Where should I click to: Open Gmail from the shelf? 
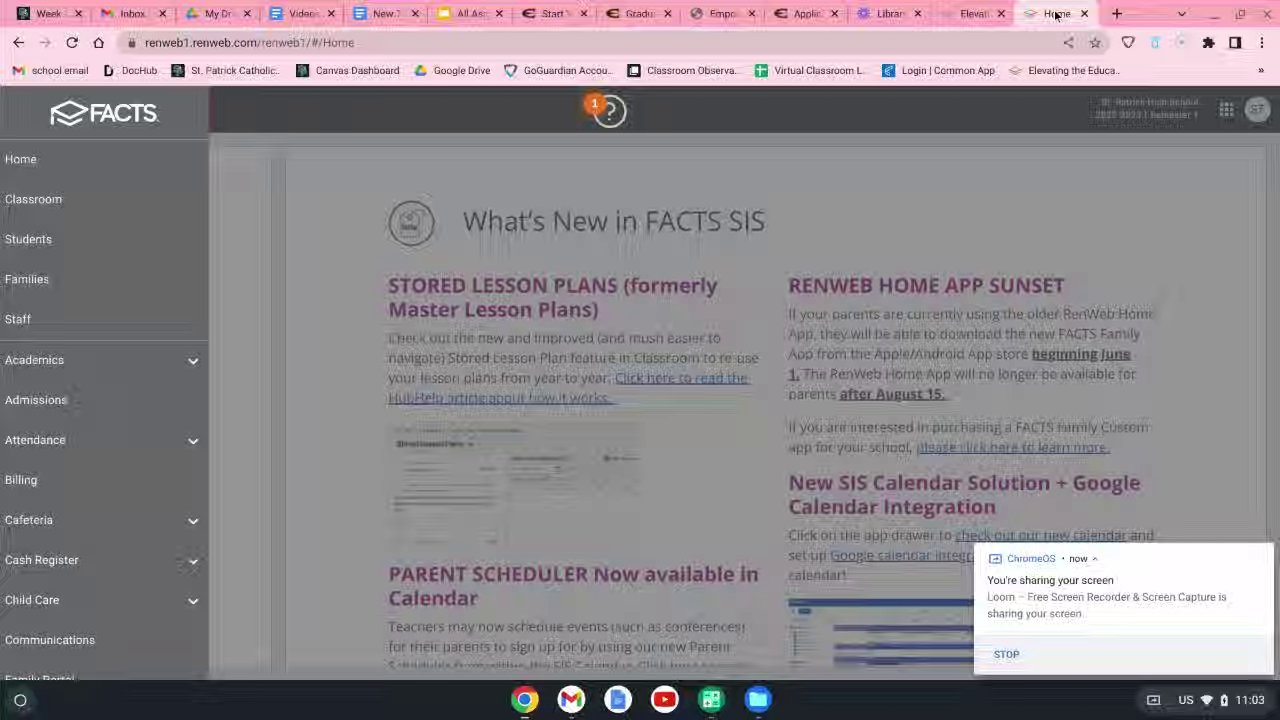571,700
